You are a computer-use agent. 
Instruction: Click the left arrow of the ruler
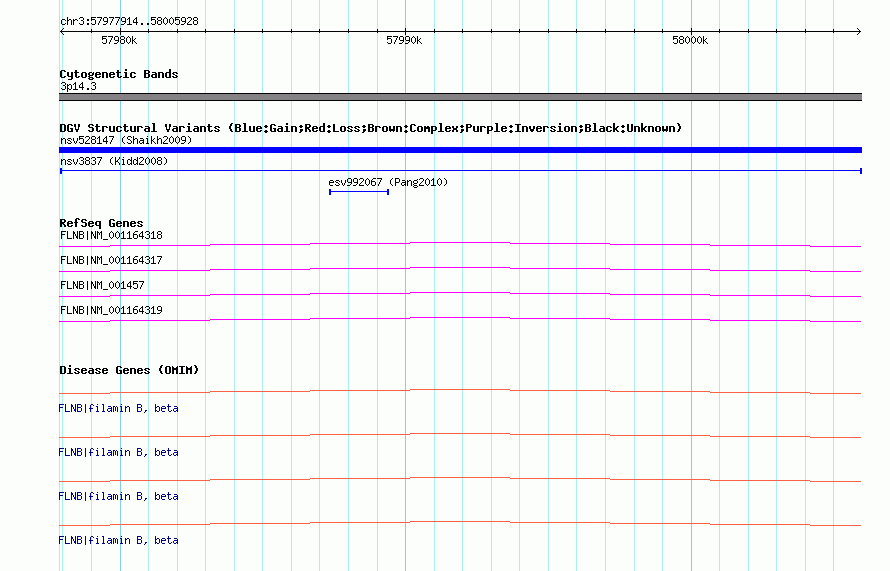click(x=62, y=32)
